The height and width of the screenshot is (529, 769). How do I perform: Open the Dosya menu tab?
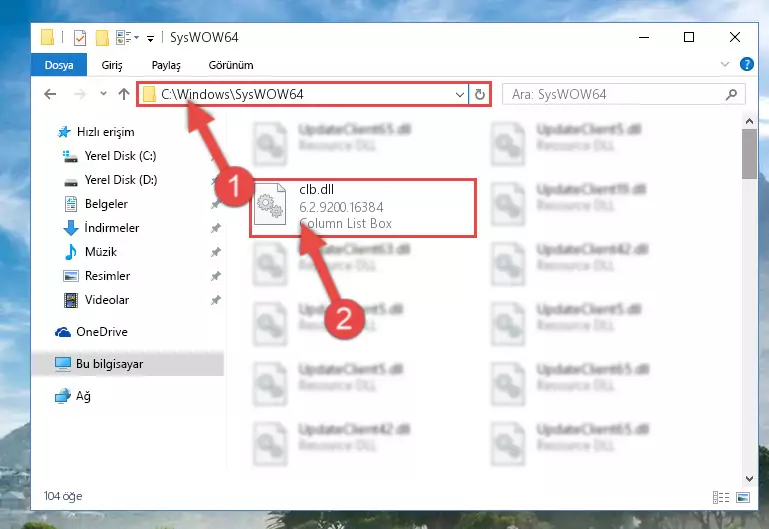tap(59, 65)
